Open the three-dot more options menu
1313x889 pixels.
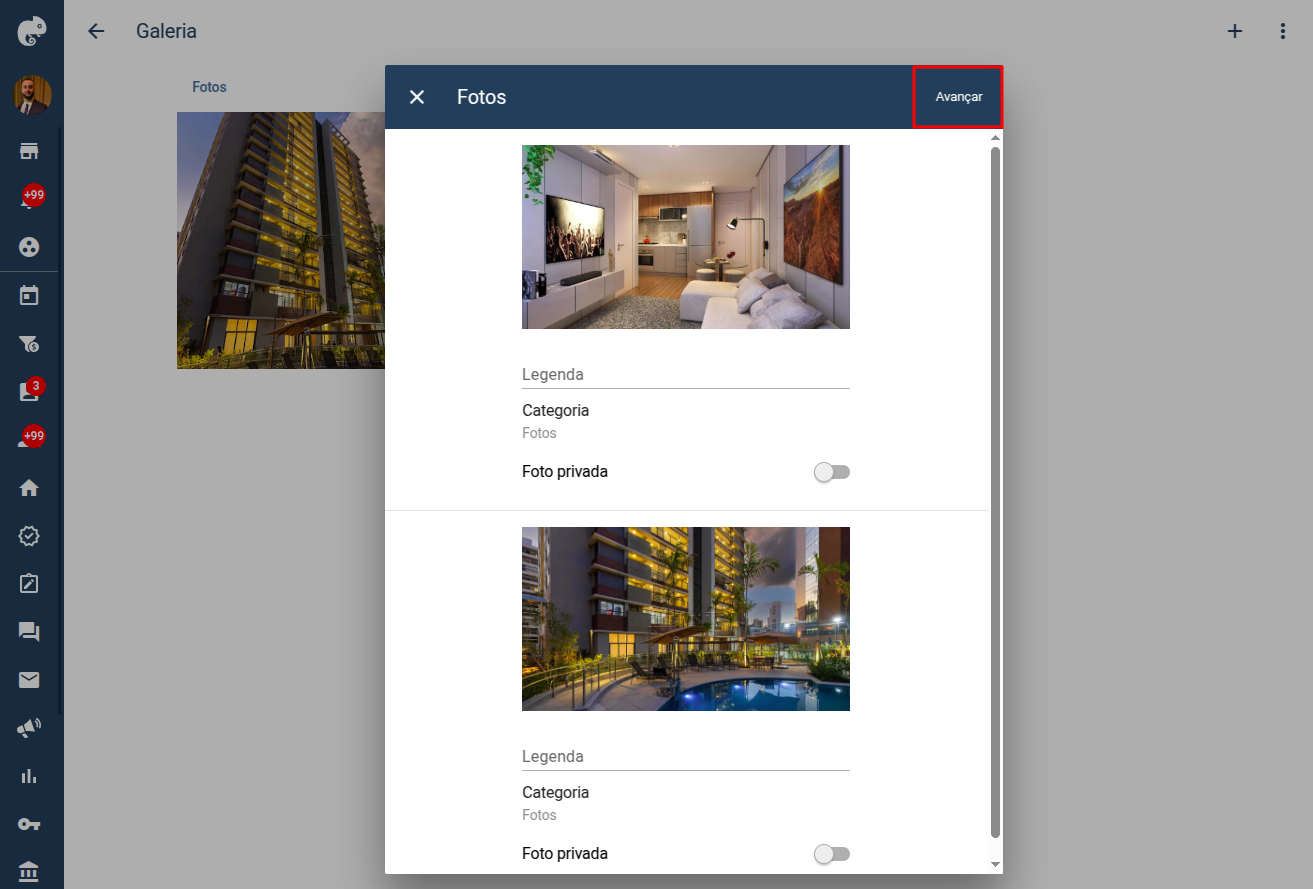(1283, 31)
